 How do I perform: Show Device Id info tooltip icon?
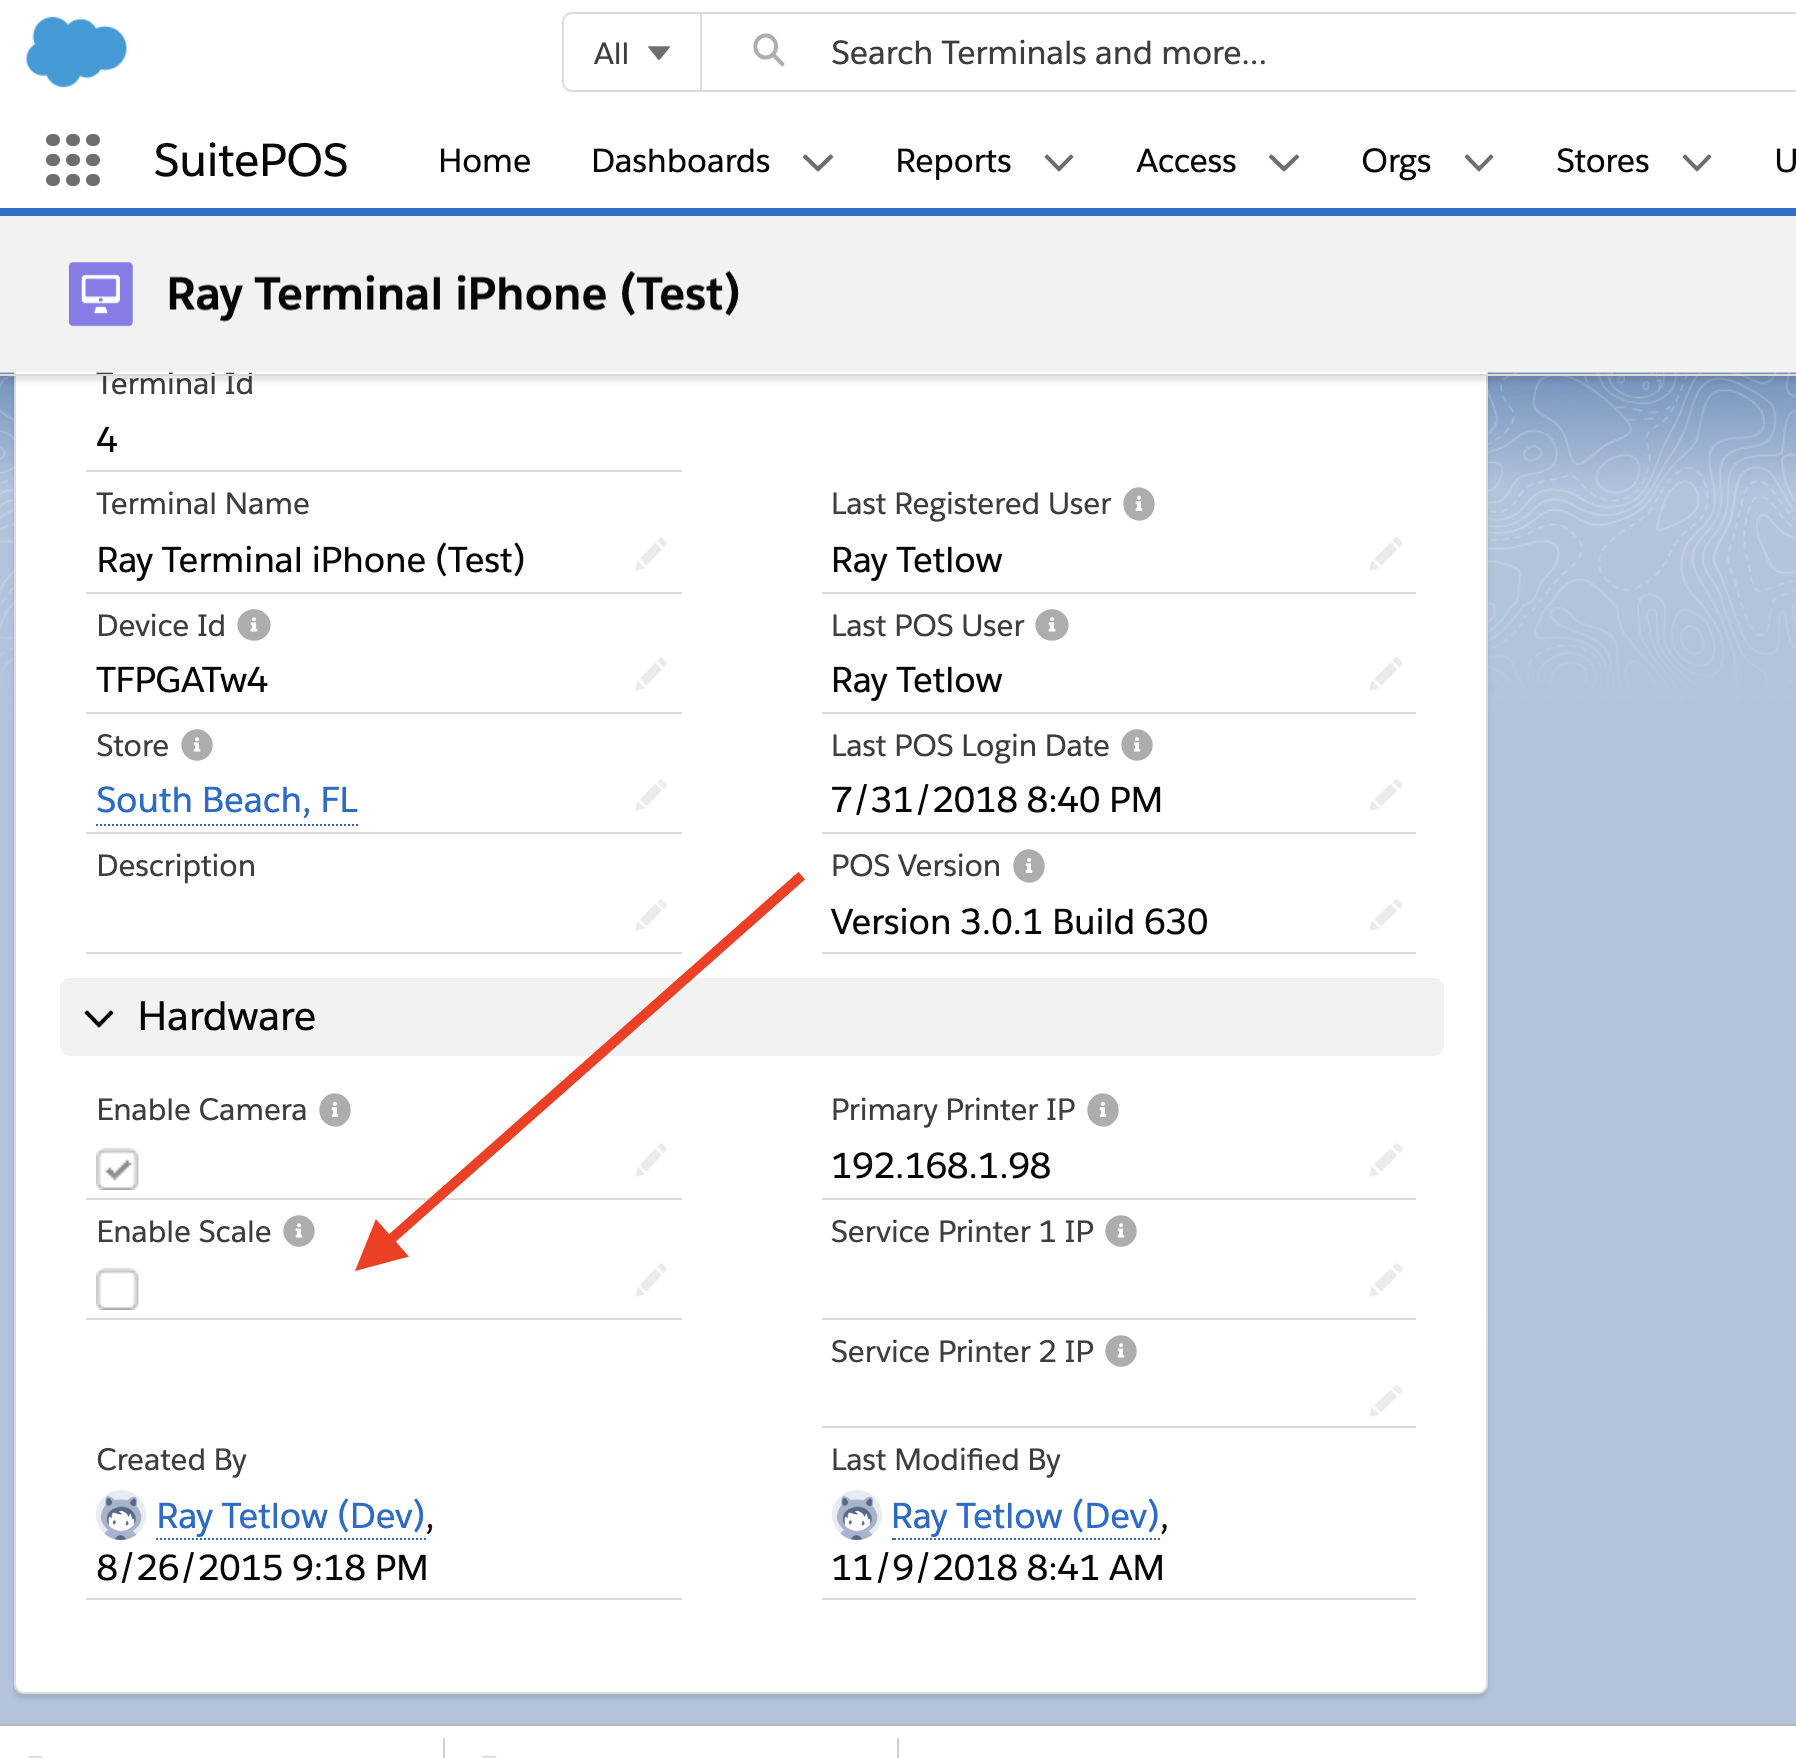coord(254,625)
